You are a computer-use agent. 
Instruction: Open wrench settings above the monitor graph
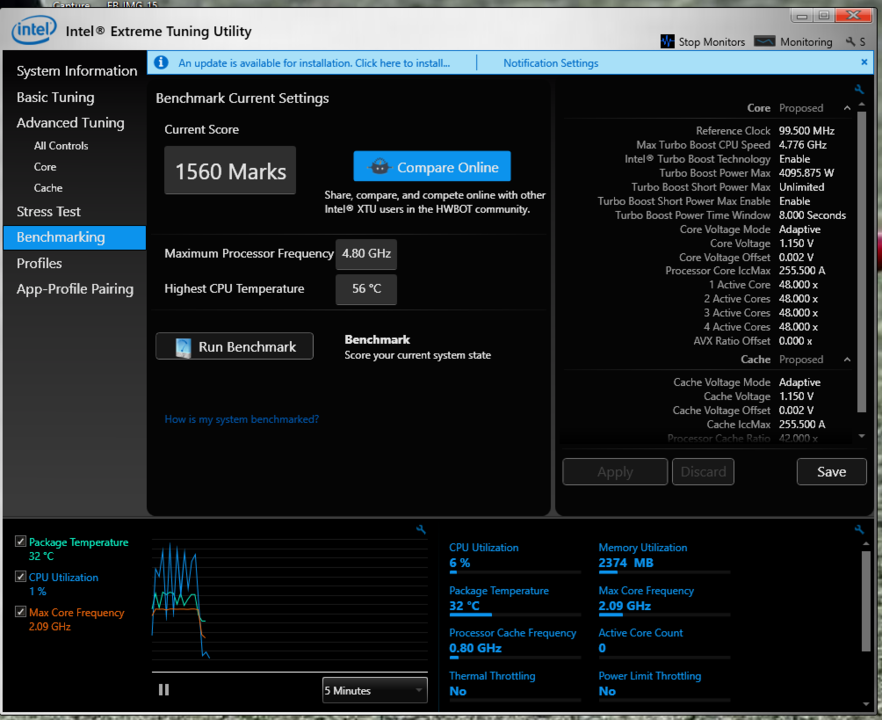(x=421, y=529)
